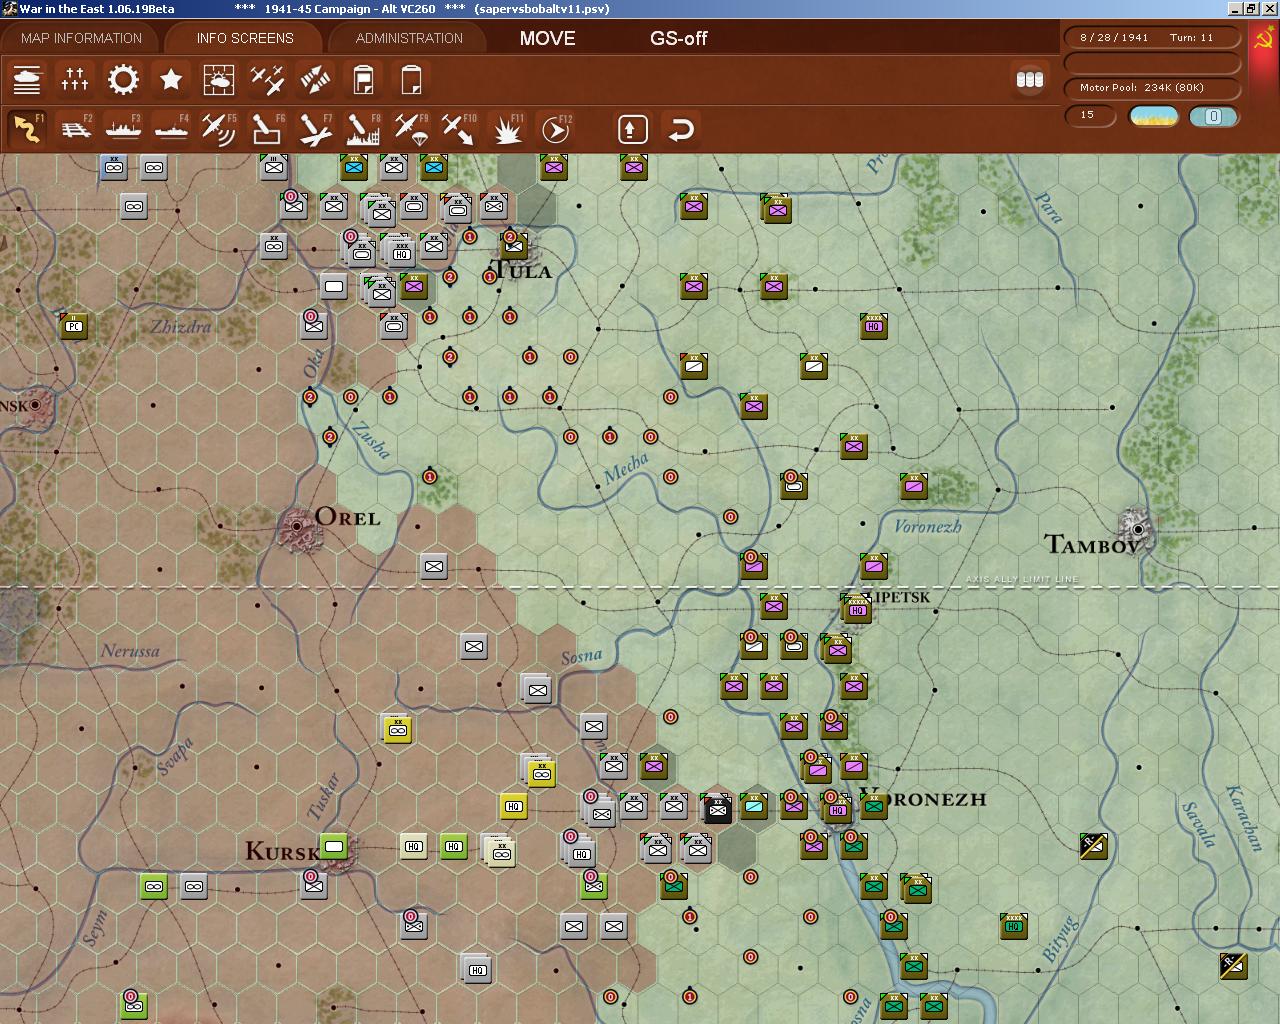Open the production gear icon

click(x=123, y=79)
